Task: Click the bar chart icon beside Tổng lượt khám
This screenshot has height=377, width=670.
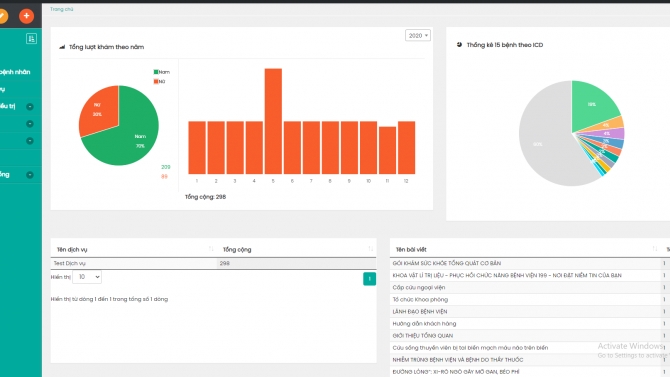Action: (x=62, y=47)
